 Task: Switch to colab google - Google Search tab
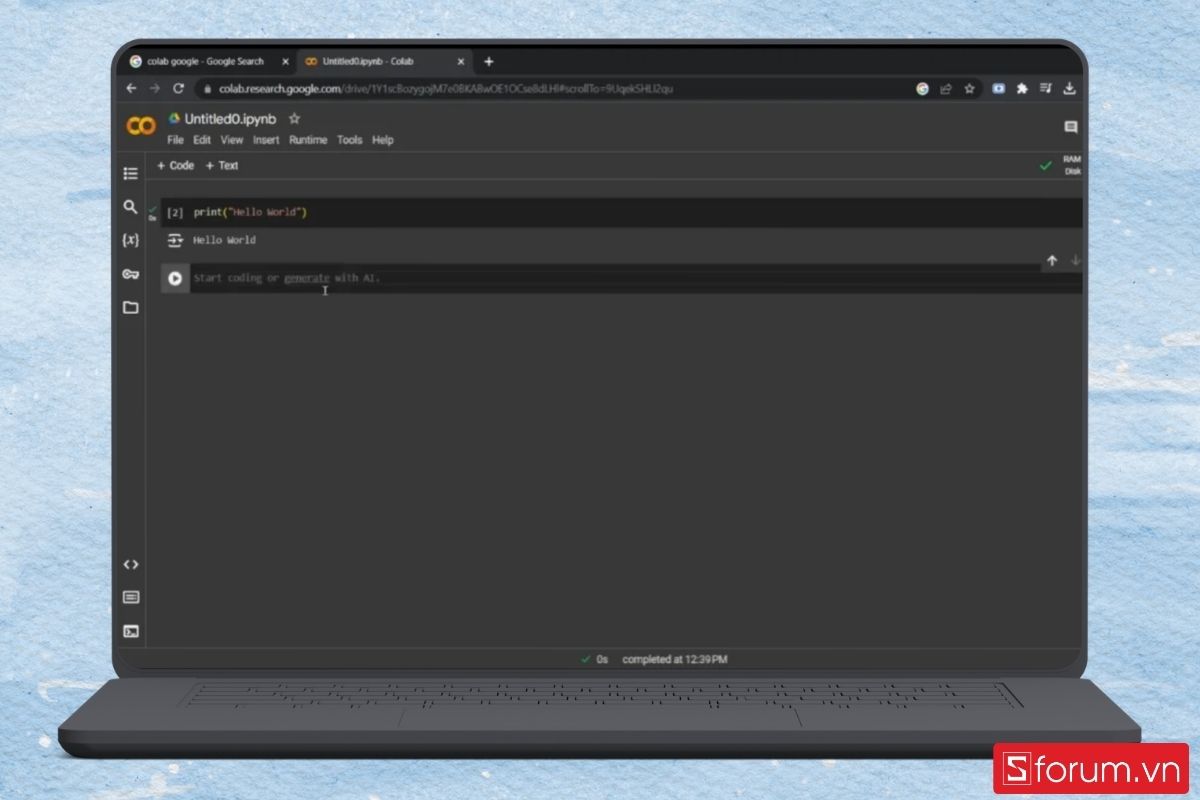[206, 61]
